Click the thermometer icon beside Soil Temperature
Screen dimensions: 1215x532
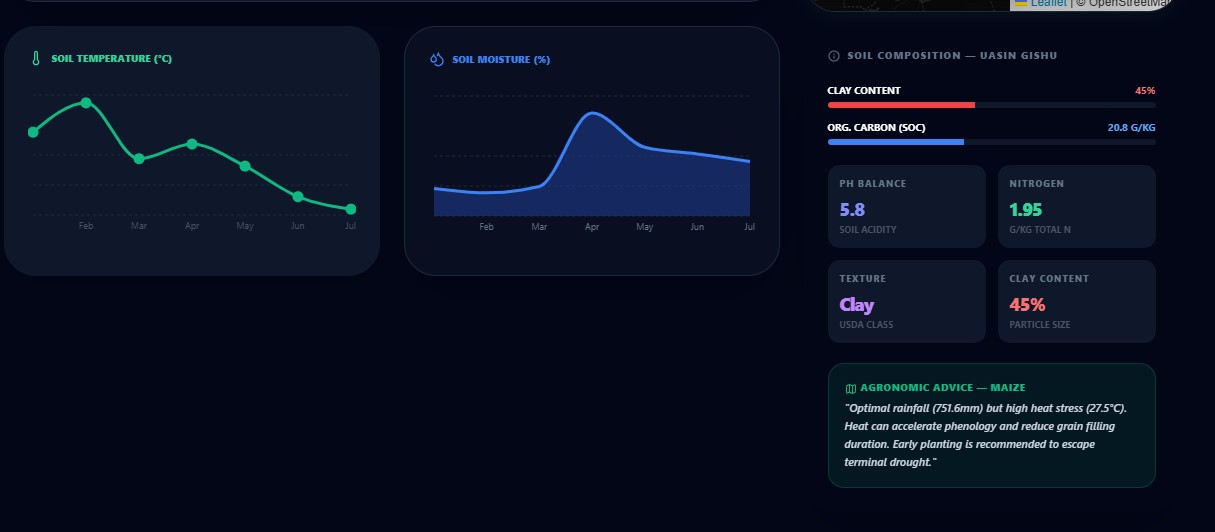tap(36, 59)
